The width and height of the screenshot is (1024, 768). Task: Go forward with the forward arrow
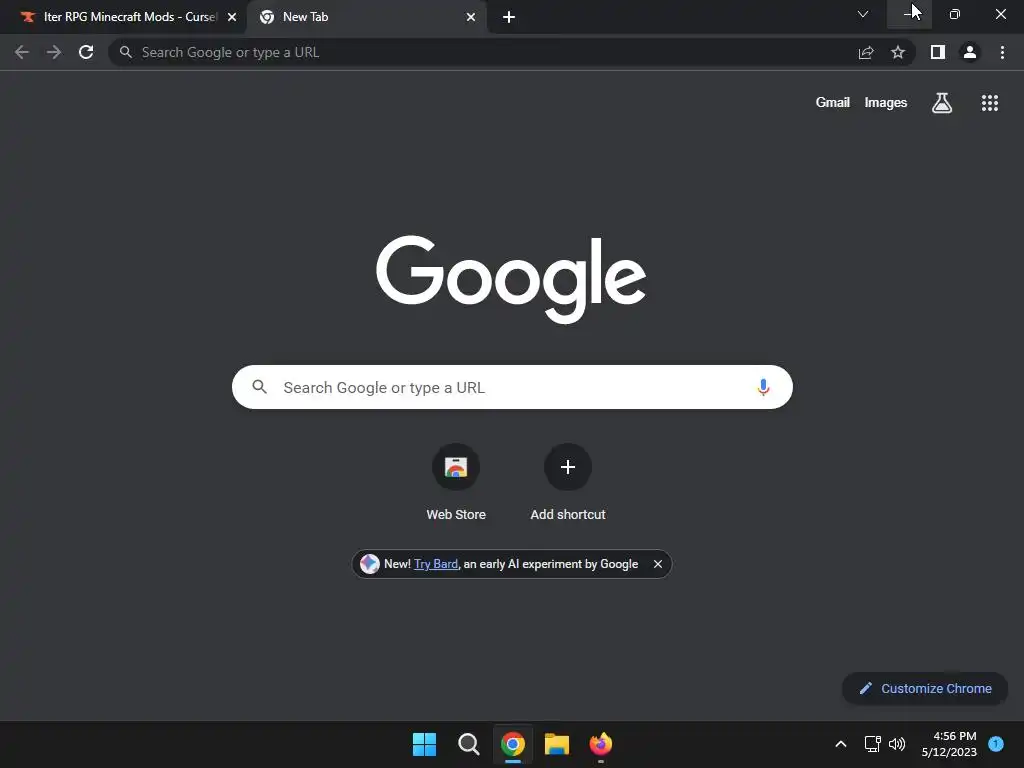54,52
